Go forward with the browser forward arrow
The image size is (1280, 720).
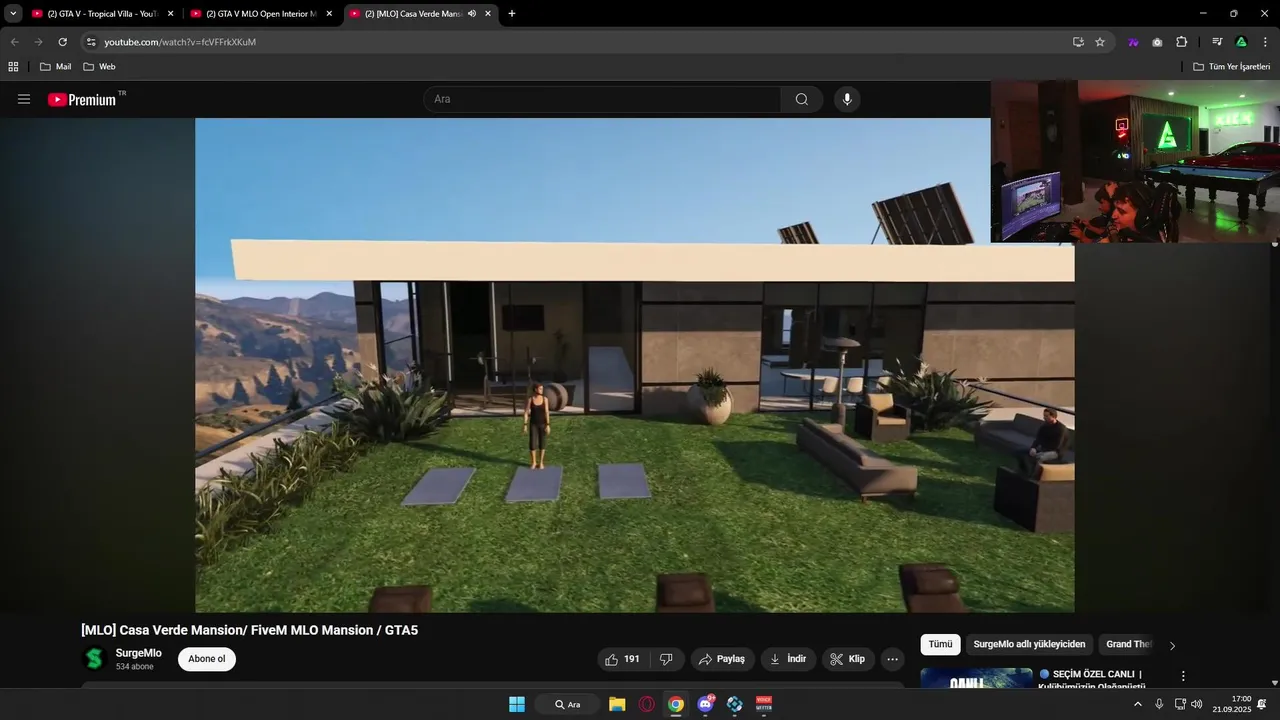(38, 42)
